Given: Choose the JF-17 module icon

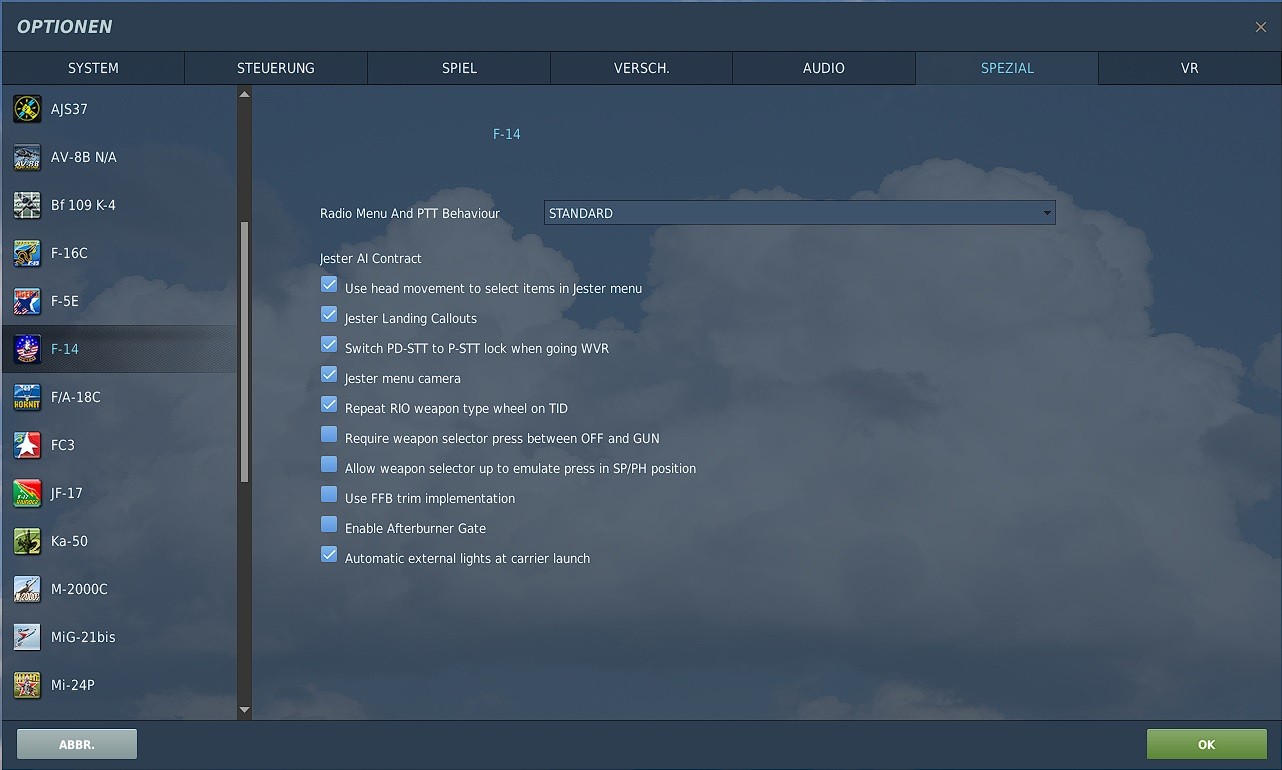Looking at the screenshot, I should pos(27,493).
